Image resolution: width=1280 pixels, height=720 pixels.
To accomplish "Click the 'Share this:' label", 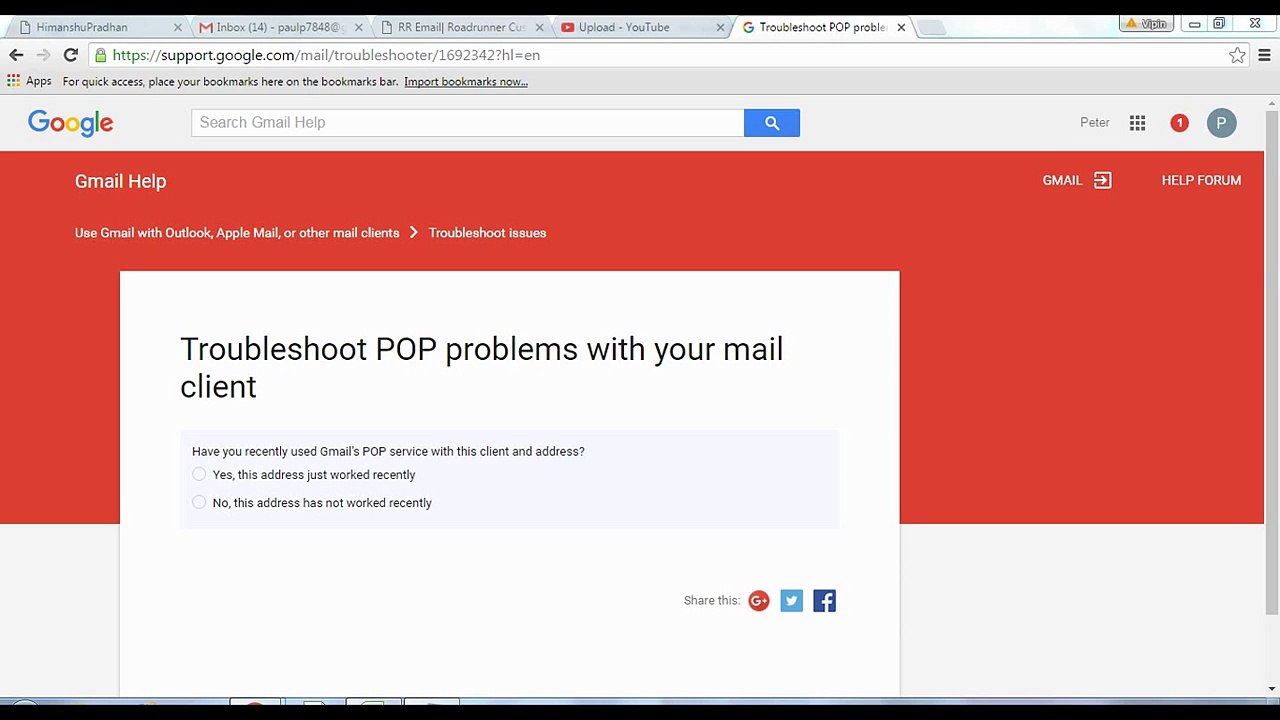I will pyautogui.click(x=712, y=601).
